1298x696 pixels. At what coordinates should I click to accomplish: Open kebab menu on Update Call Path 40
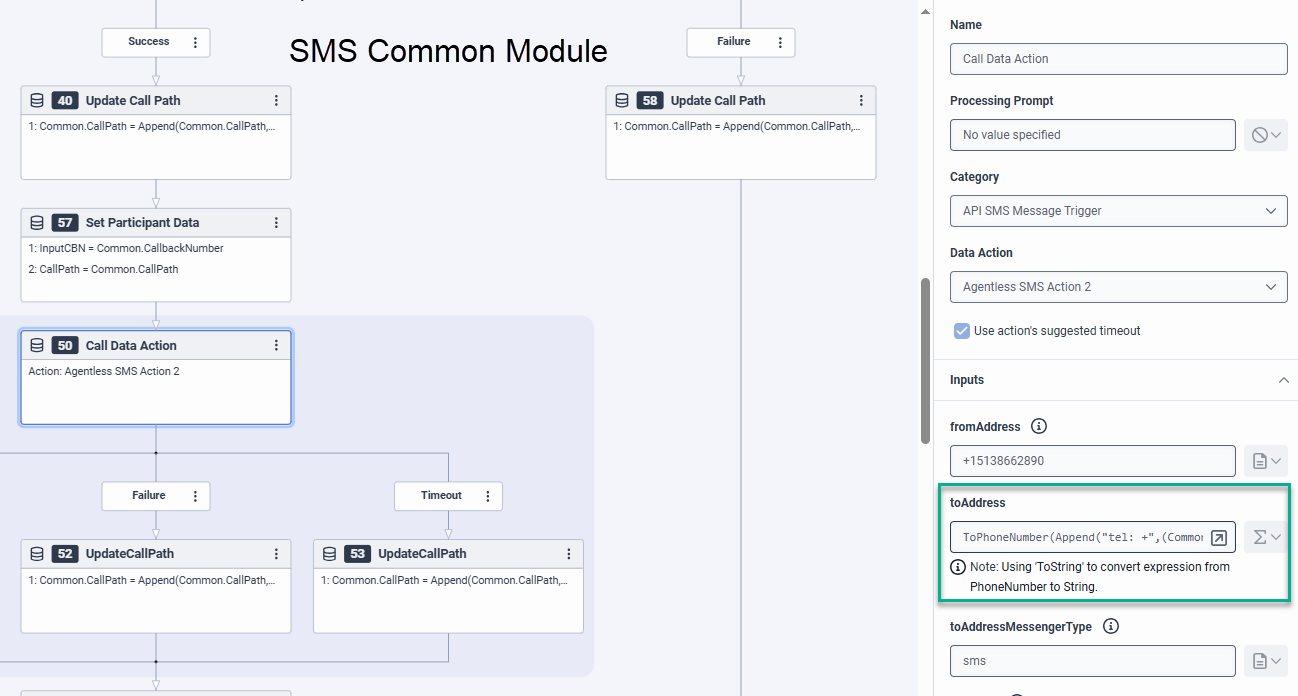pyautogui.click(x=276, y=100)
